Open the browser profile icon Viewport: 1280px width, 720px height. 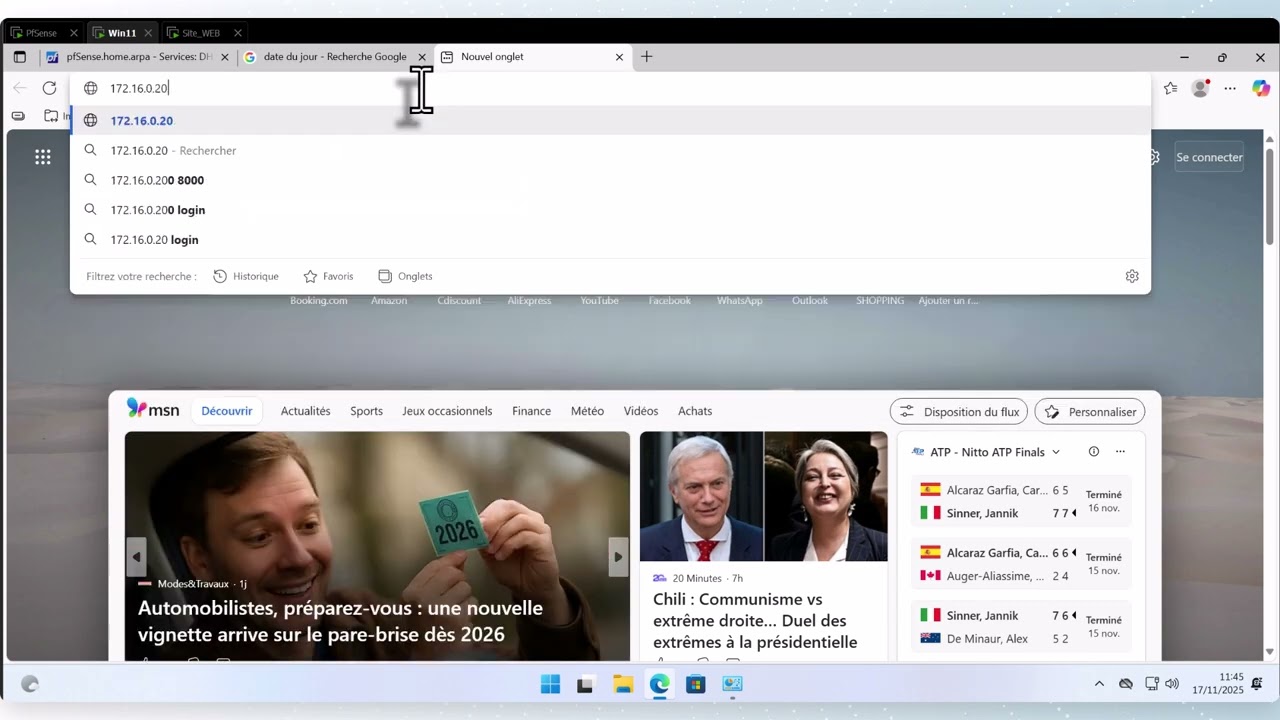(1201, 88)
